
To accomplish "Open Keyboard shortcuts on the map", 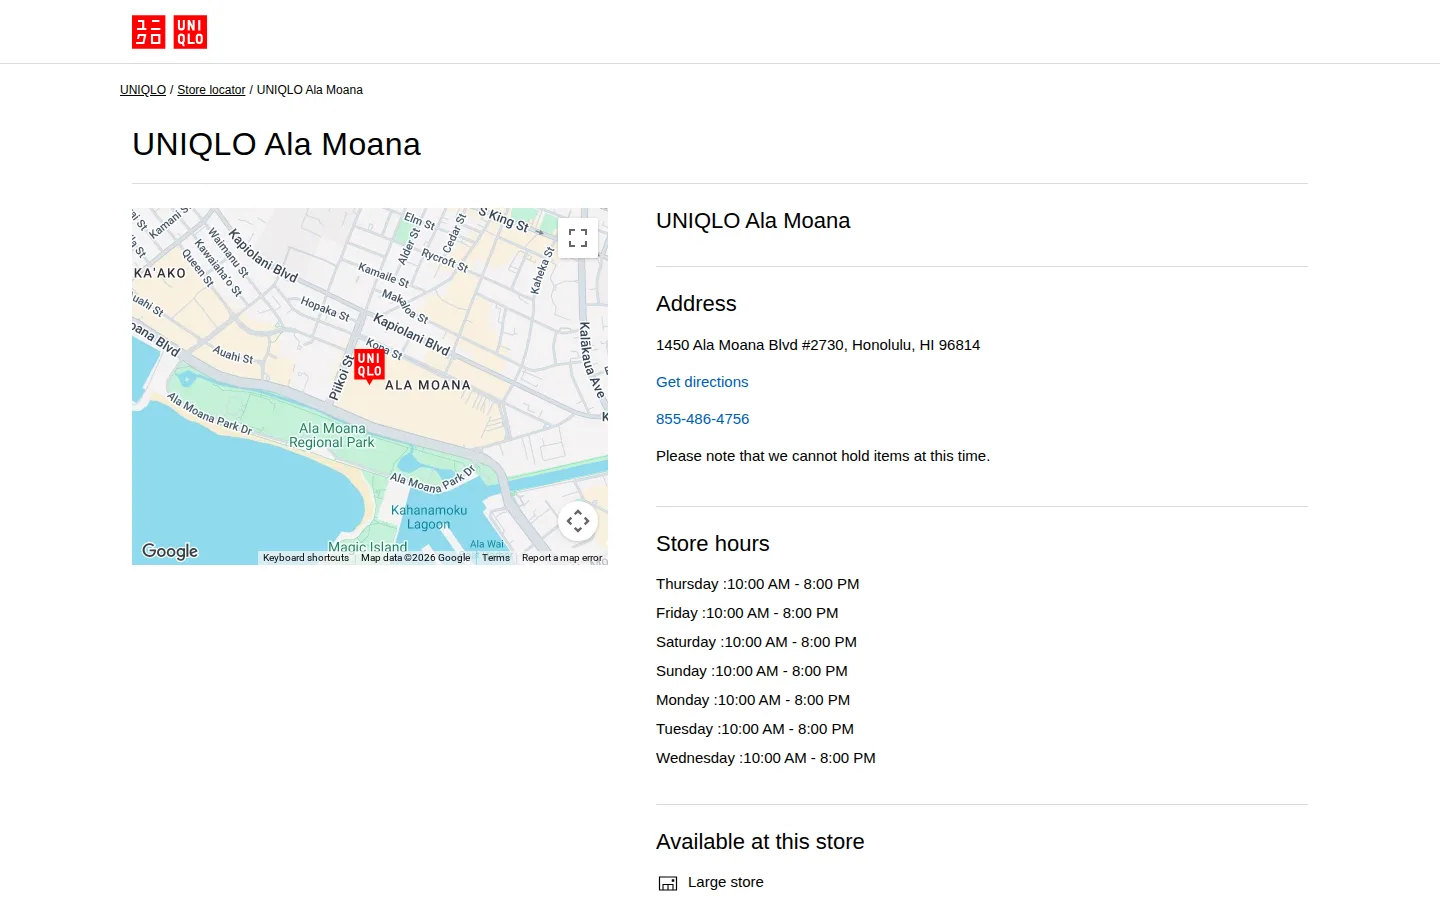I will coord(306,558).
